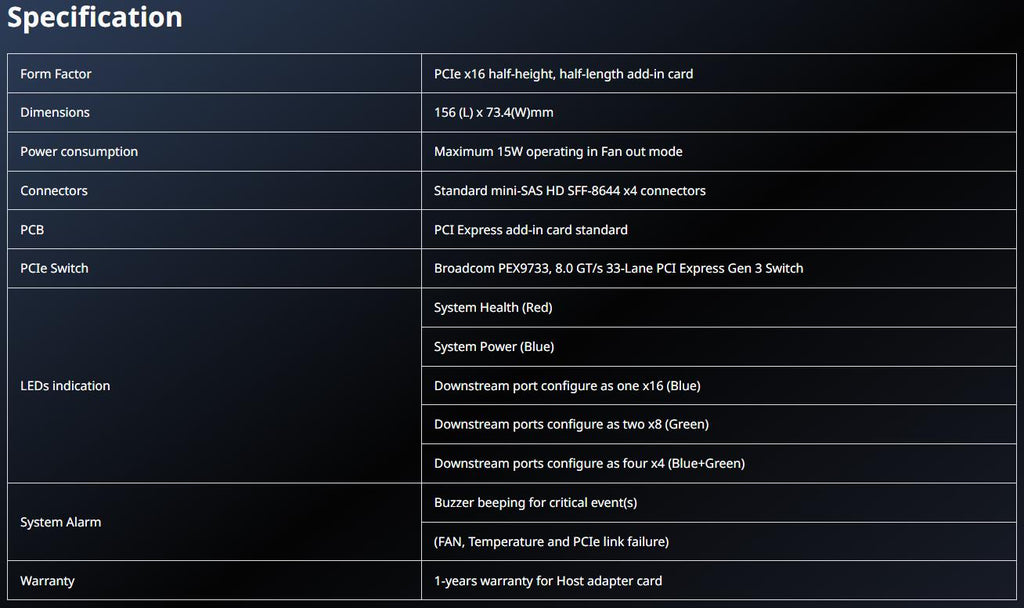
Task: Click the 156 (L) x 73.4(W)mm value
Action: tap(493, 112)
